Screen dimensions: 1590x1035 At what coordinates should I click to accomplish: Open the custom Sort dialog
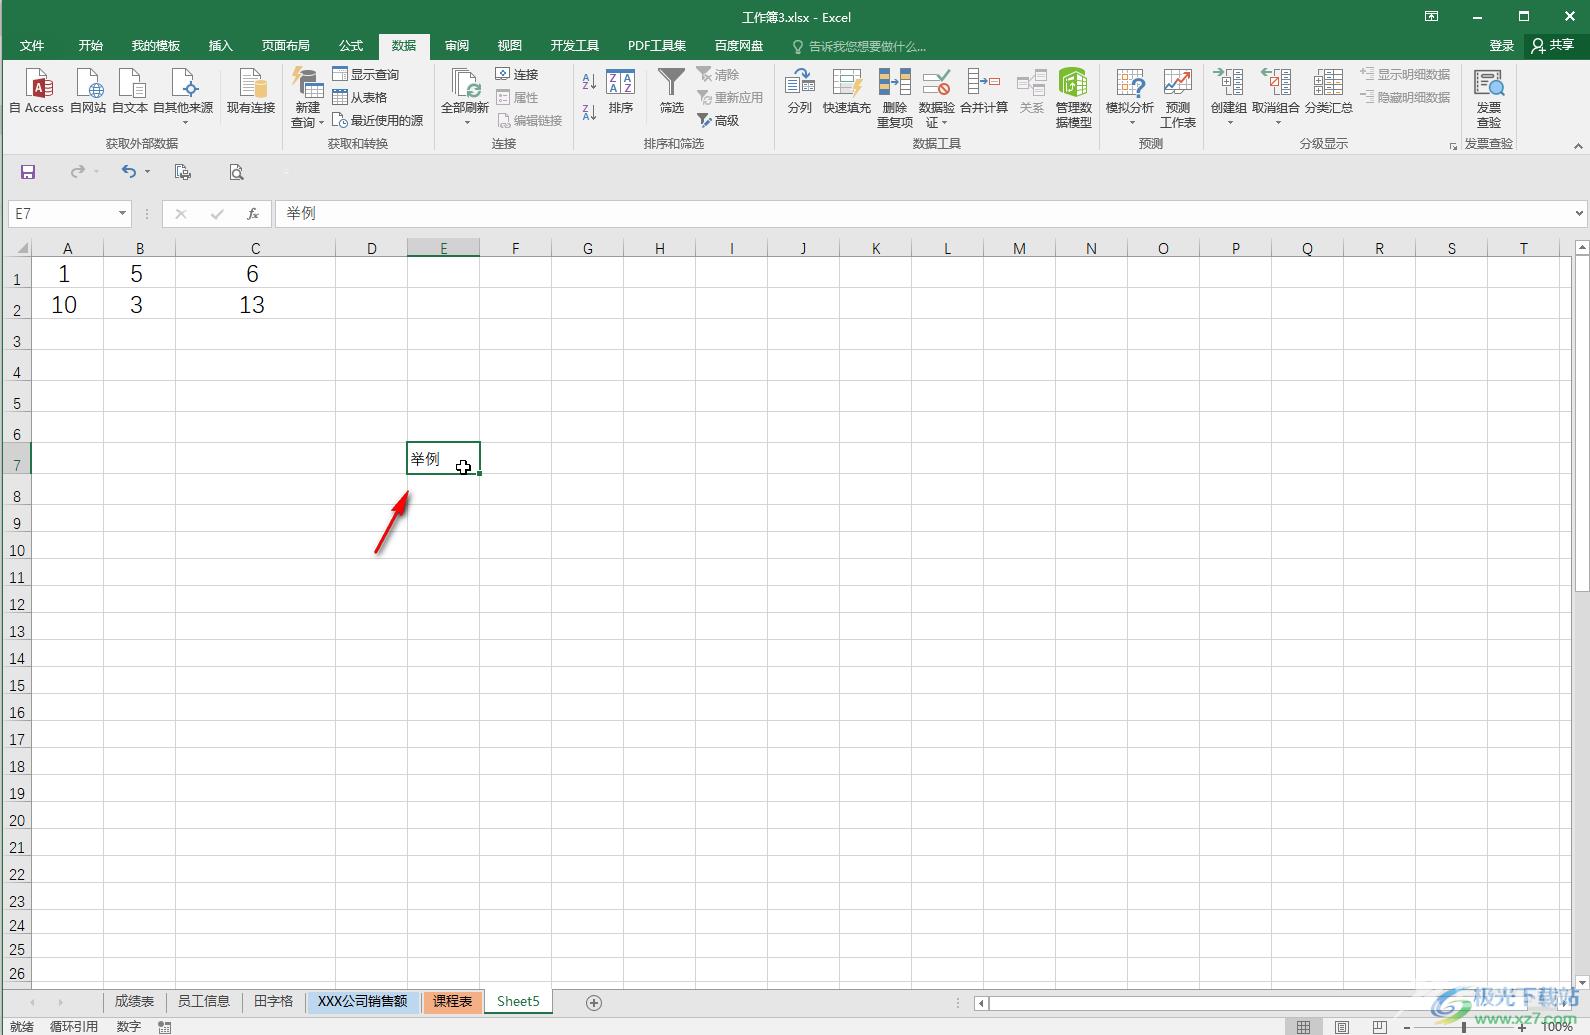pos(621,91)
